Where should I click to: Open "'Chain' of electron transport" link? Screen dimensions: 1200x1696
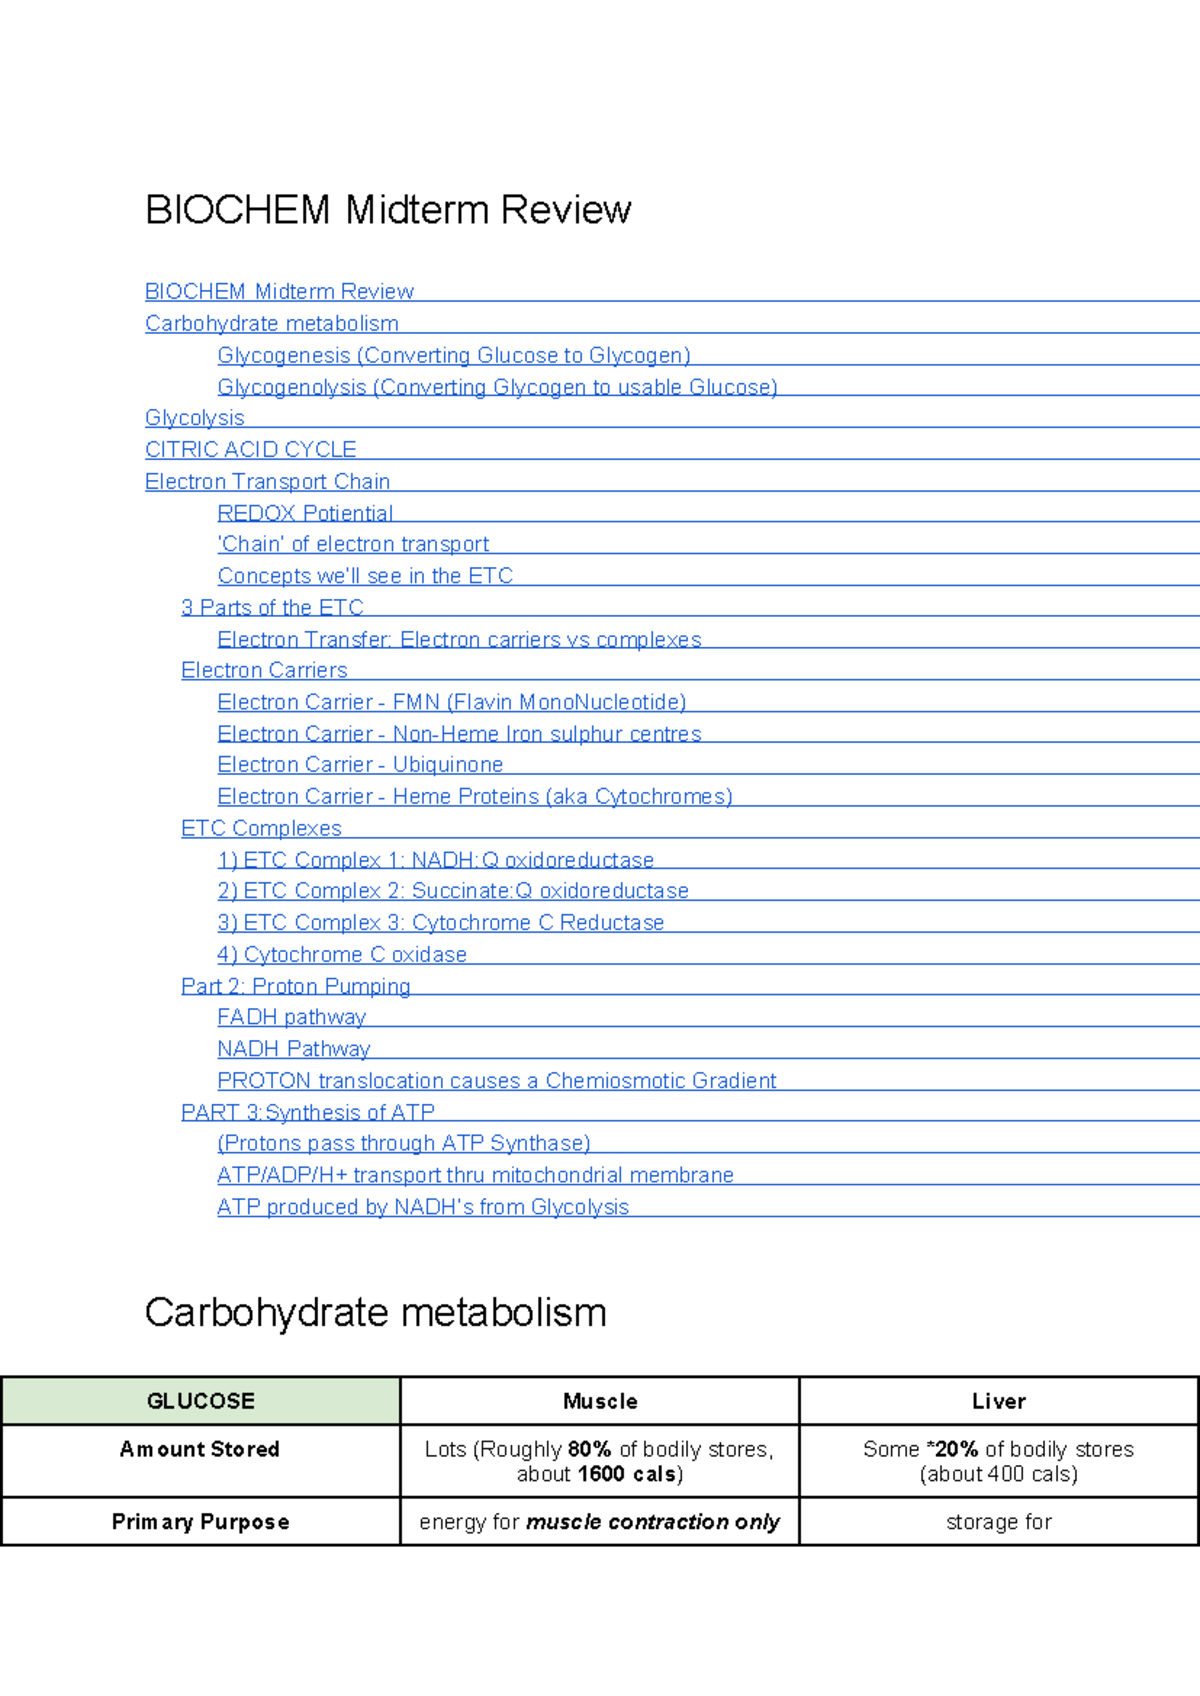(353, 544)
